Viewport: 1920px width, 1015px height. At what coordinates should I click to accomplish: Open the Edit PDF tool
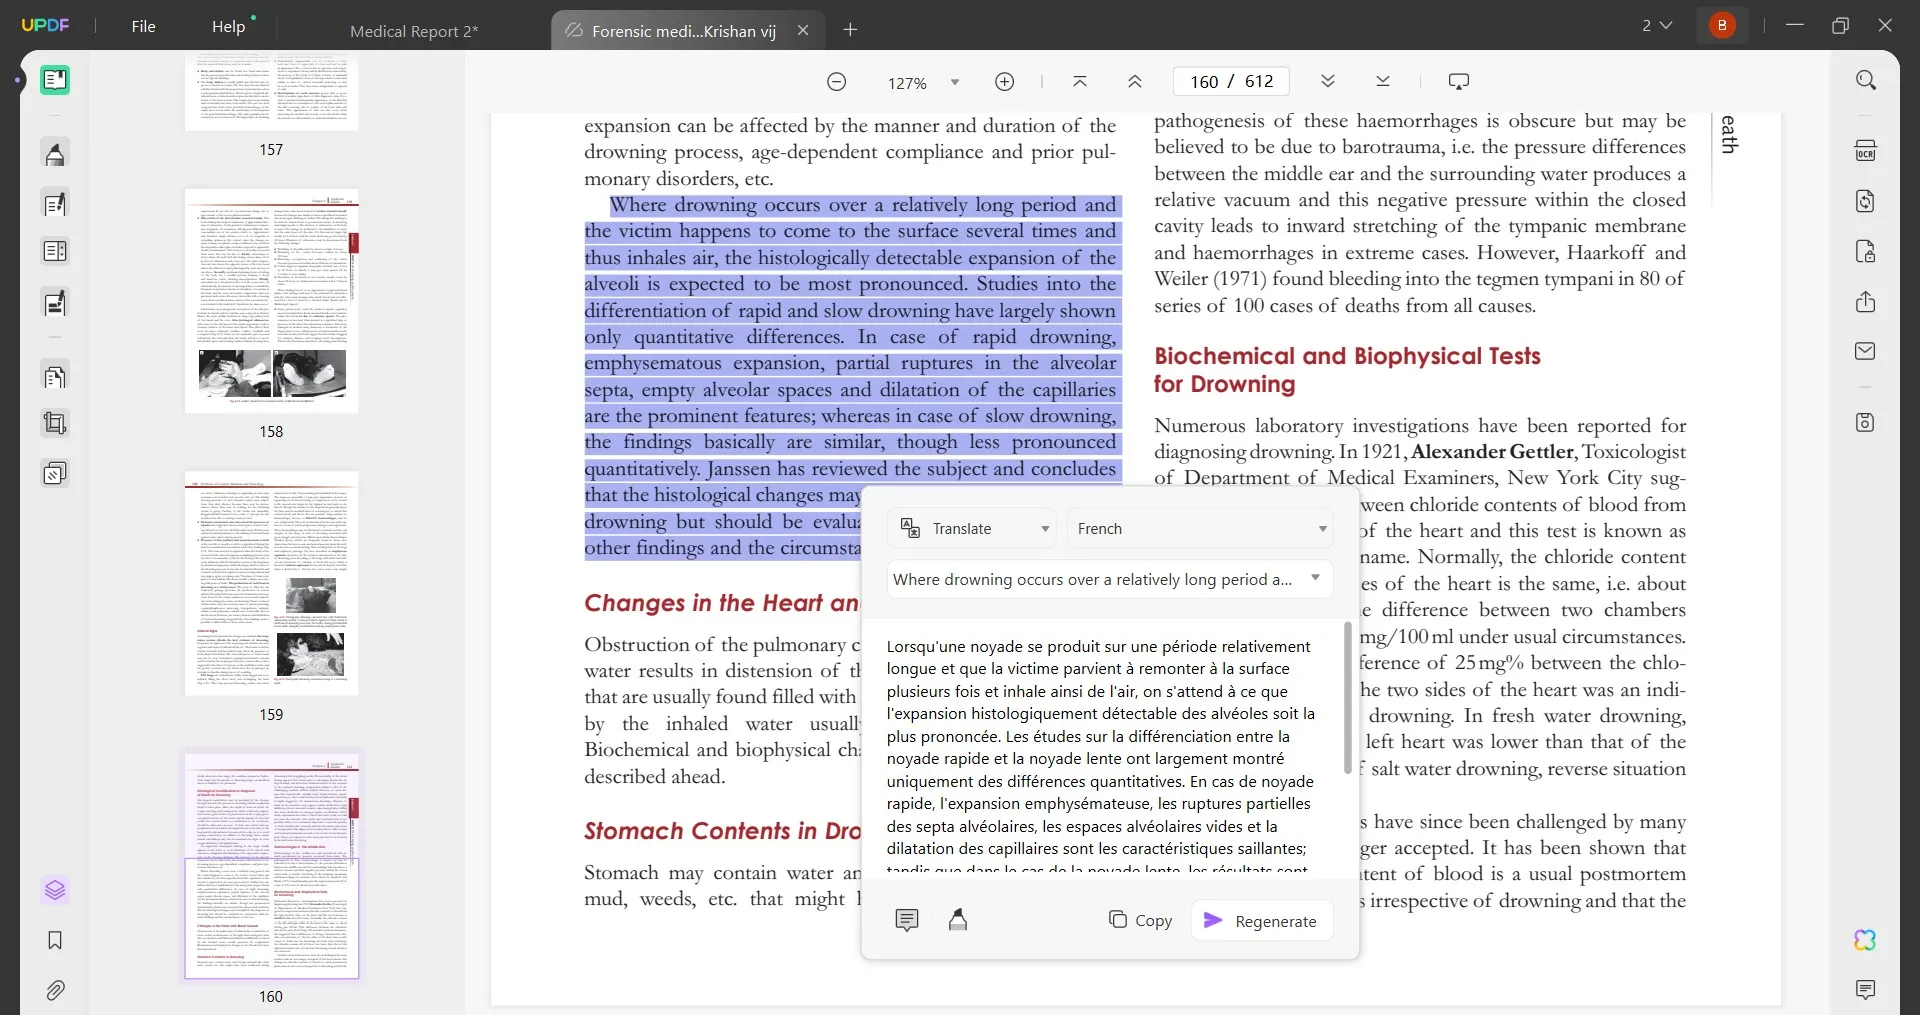point(55,204)
